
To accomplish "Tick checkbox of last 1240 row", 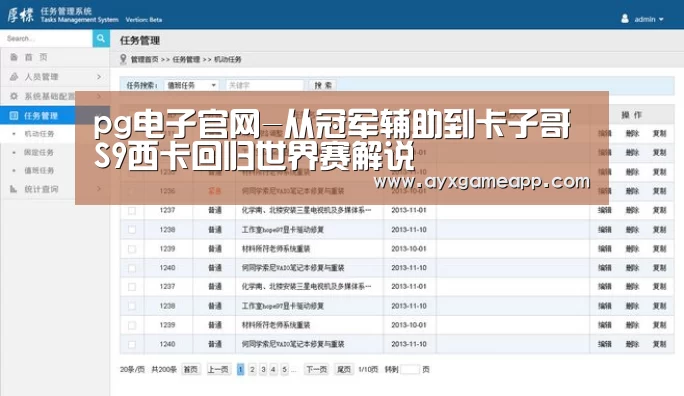I will 132,345.
